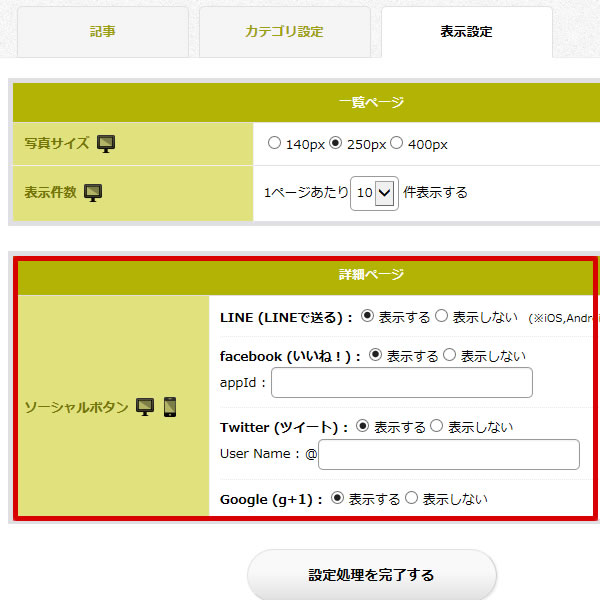Click the monitor icon beside 表示件数
Viewport: 600px width, 600px height.
point(93,192)
